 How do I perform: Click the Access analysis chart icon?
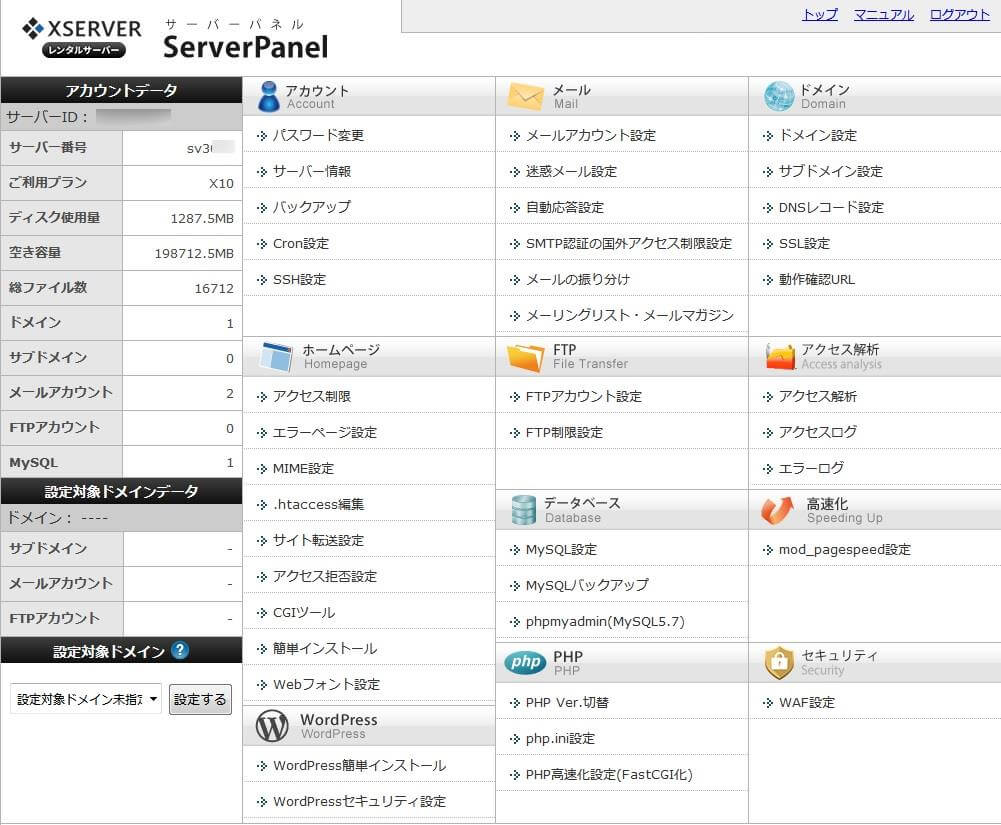780,356
